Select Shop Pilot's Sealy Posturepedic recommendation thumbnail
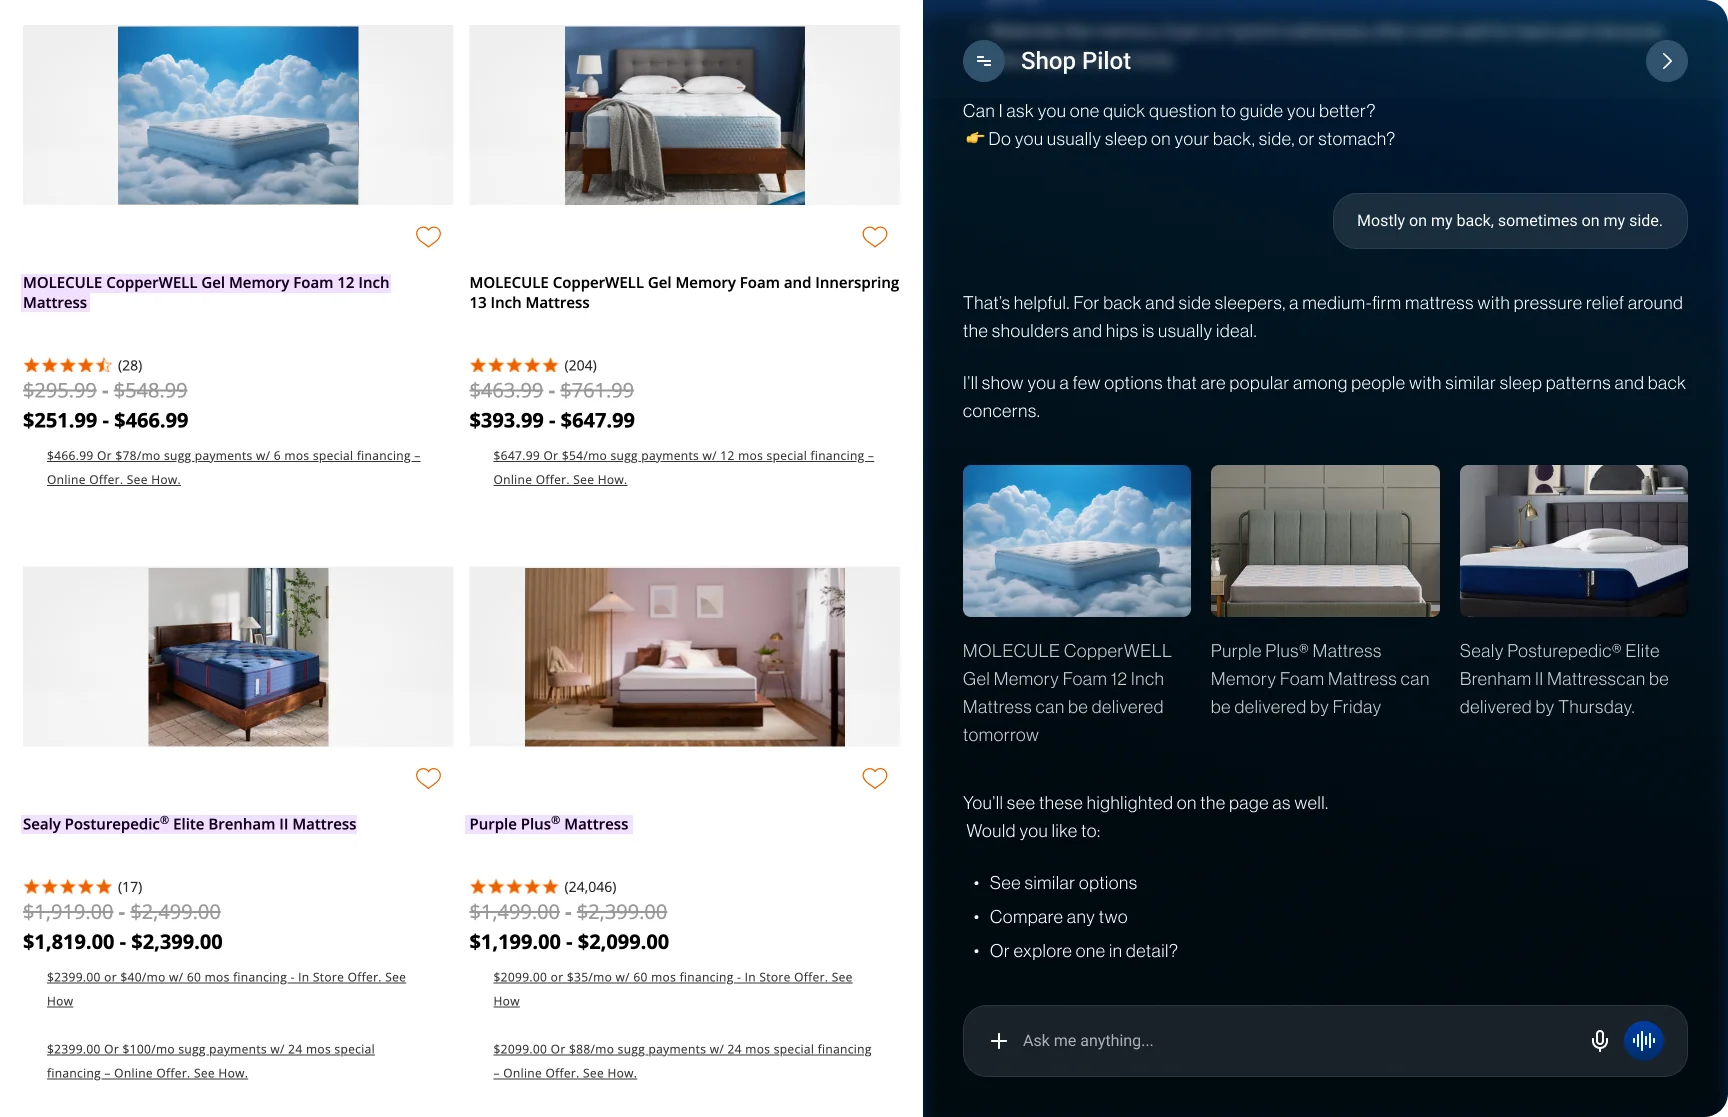Viewport: 1728px width, 1117px height. click(1573, 541)
